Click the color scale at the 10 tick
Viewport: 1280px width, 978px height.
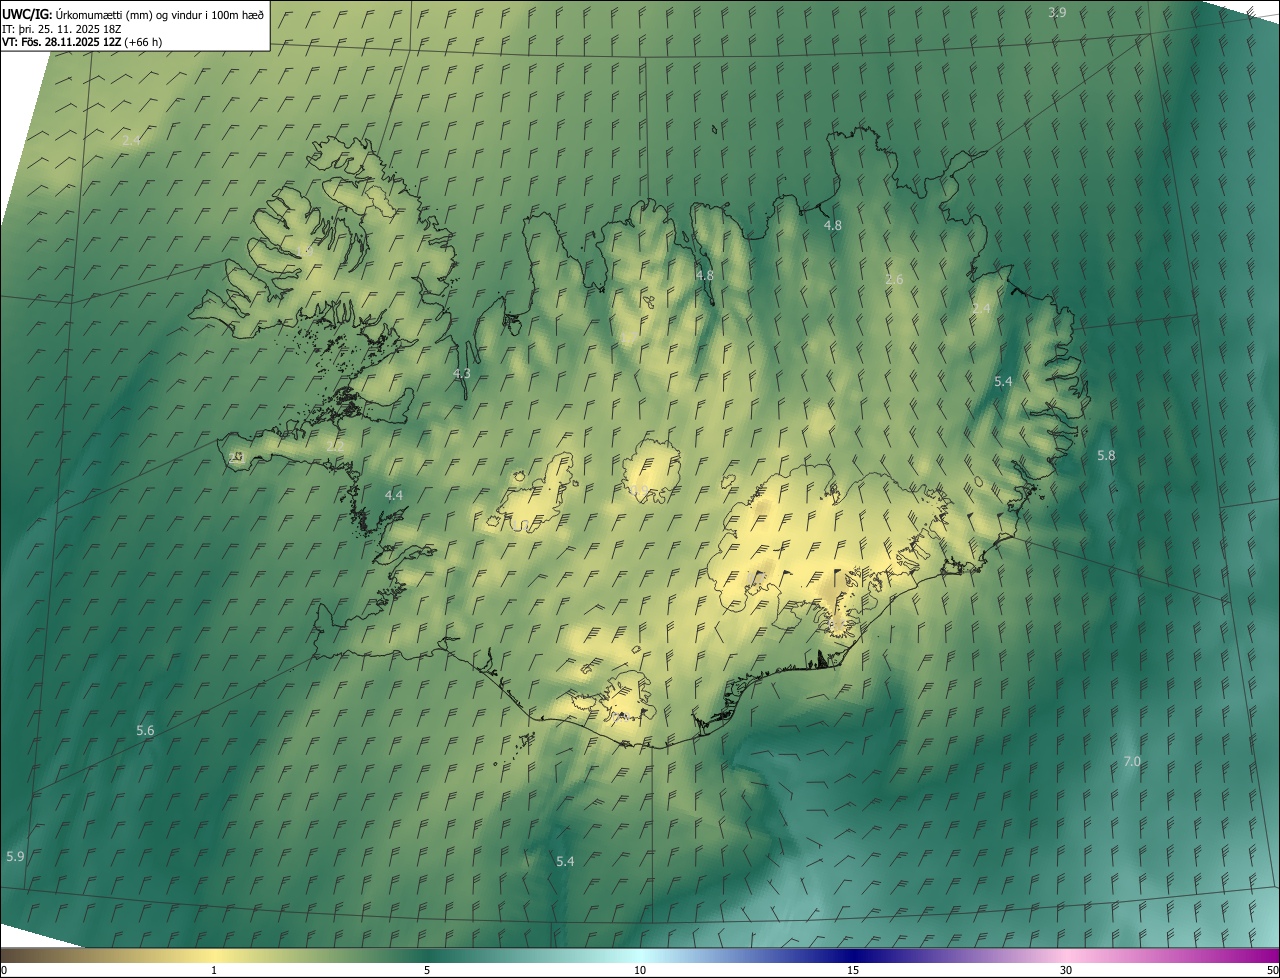click(x=640, y=970)
